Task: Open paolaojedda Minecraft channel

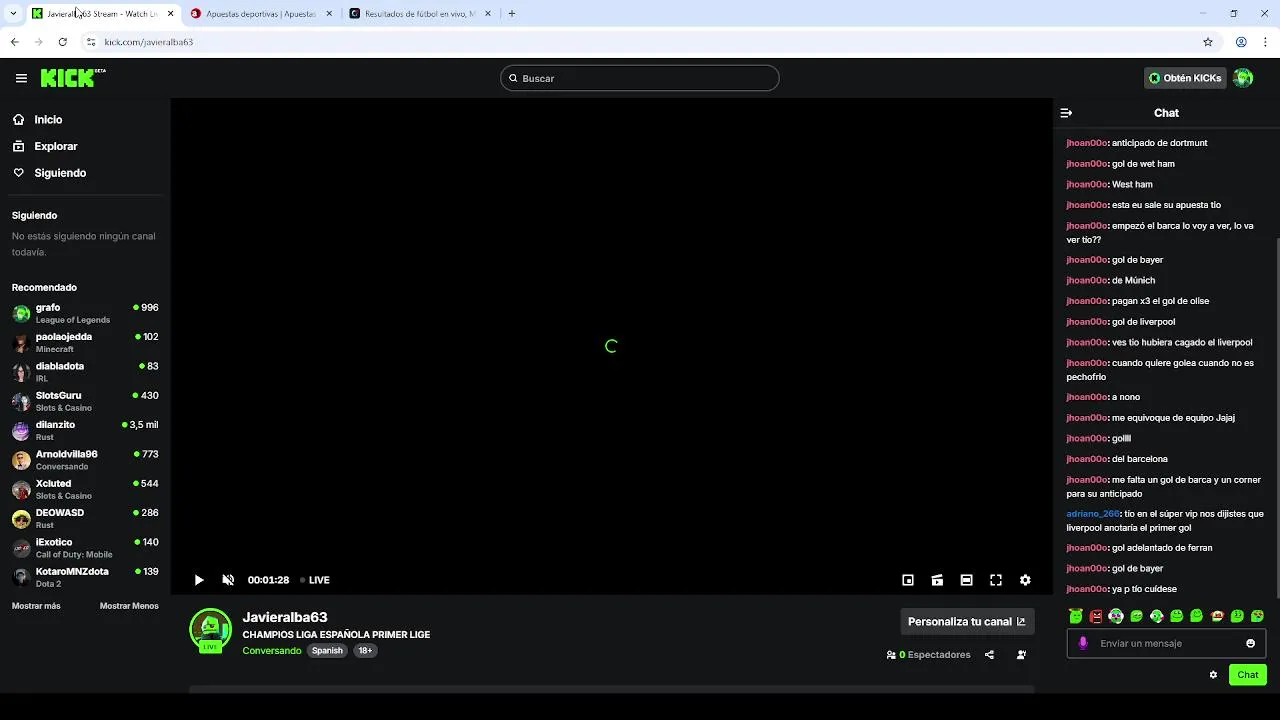Action: (x=85, y=342)
